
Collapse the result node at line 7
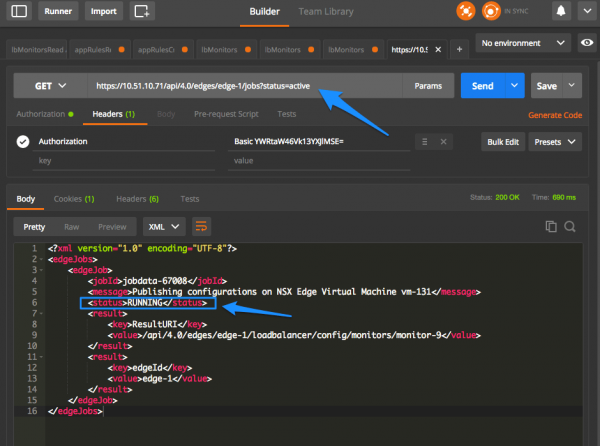(x=41, y=314)
